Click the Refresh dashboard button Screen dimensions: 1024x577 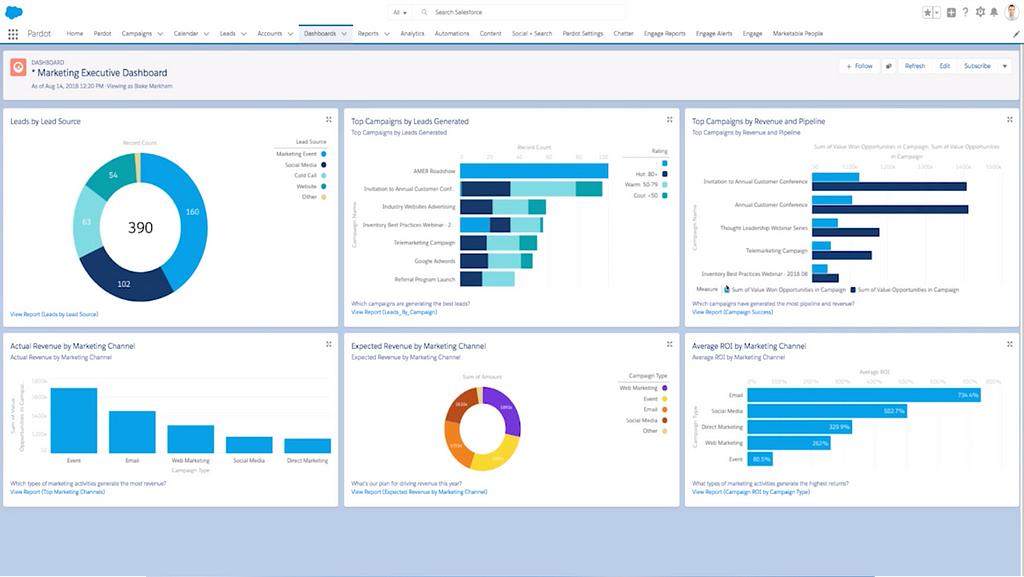[x=915, y=66]
